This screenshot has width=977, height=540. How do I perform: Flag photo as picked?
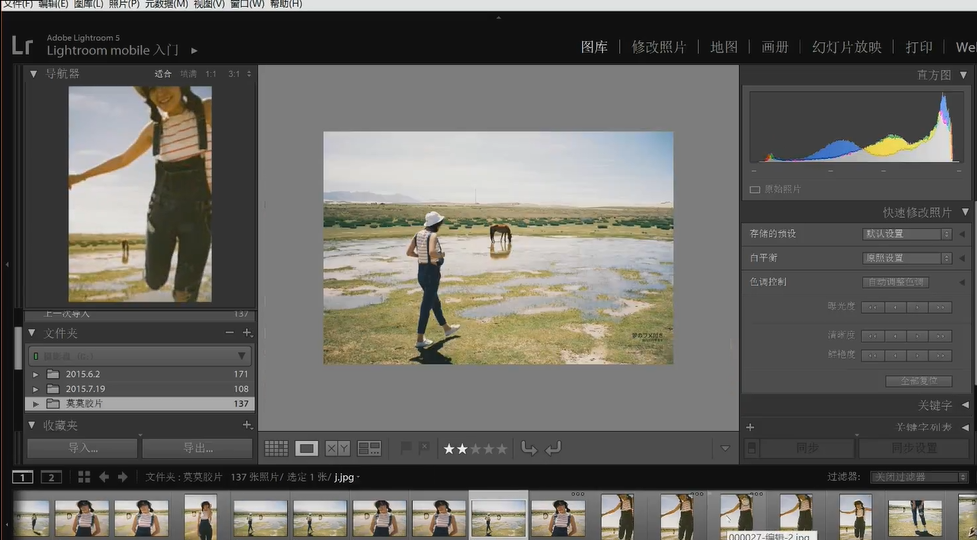coord(406,448)
